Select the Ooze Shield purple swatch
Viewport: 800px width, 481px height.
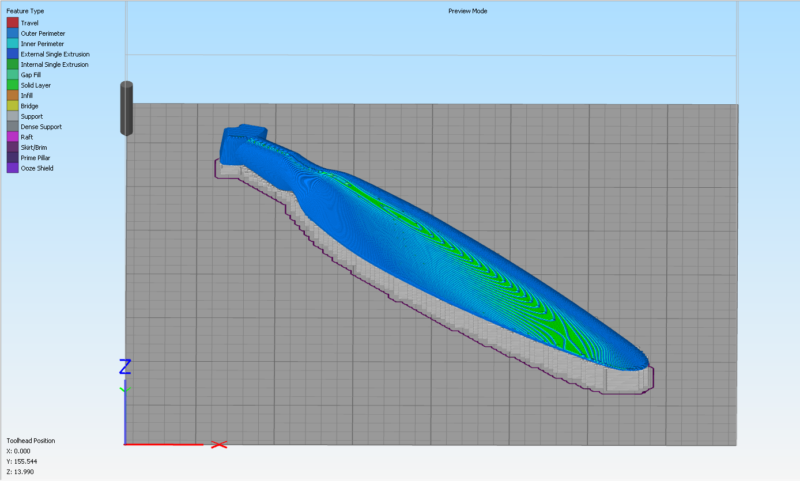click(x=12, y=168)
